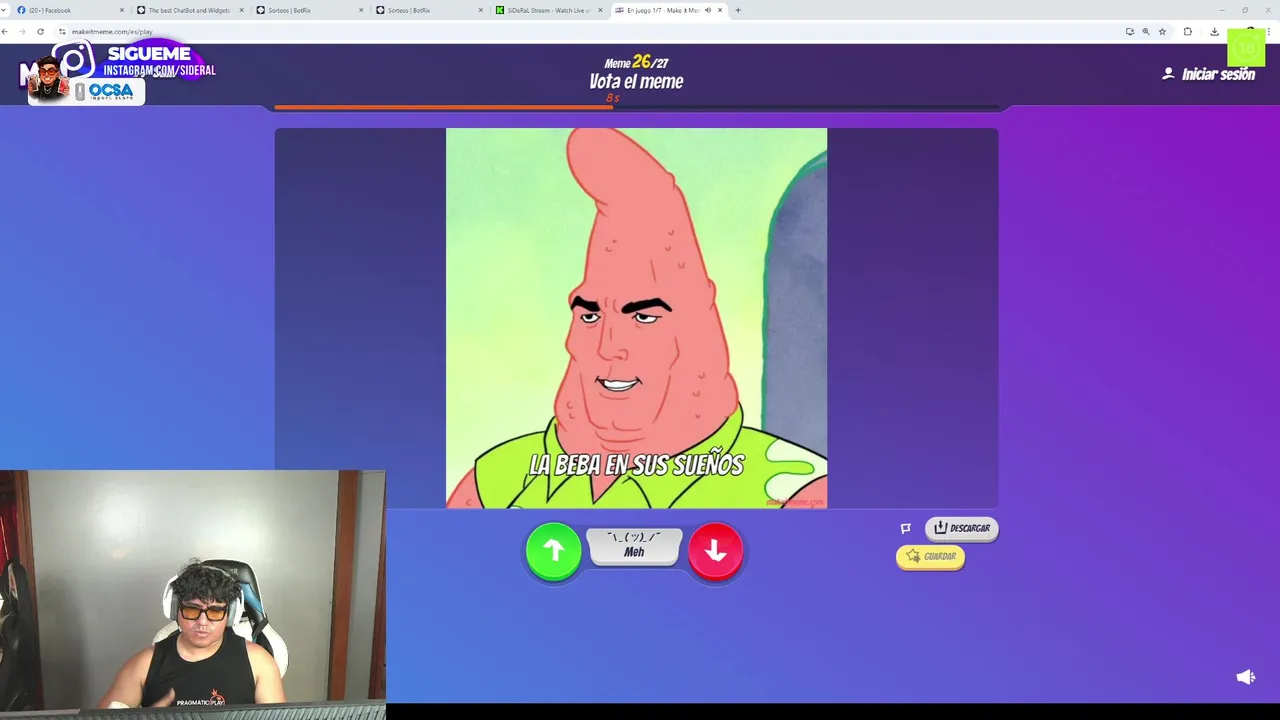Switch to The best ChatBot and Widgets tab
Screen dimensions: 1280x720
tap(189, 10)
